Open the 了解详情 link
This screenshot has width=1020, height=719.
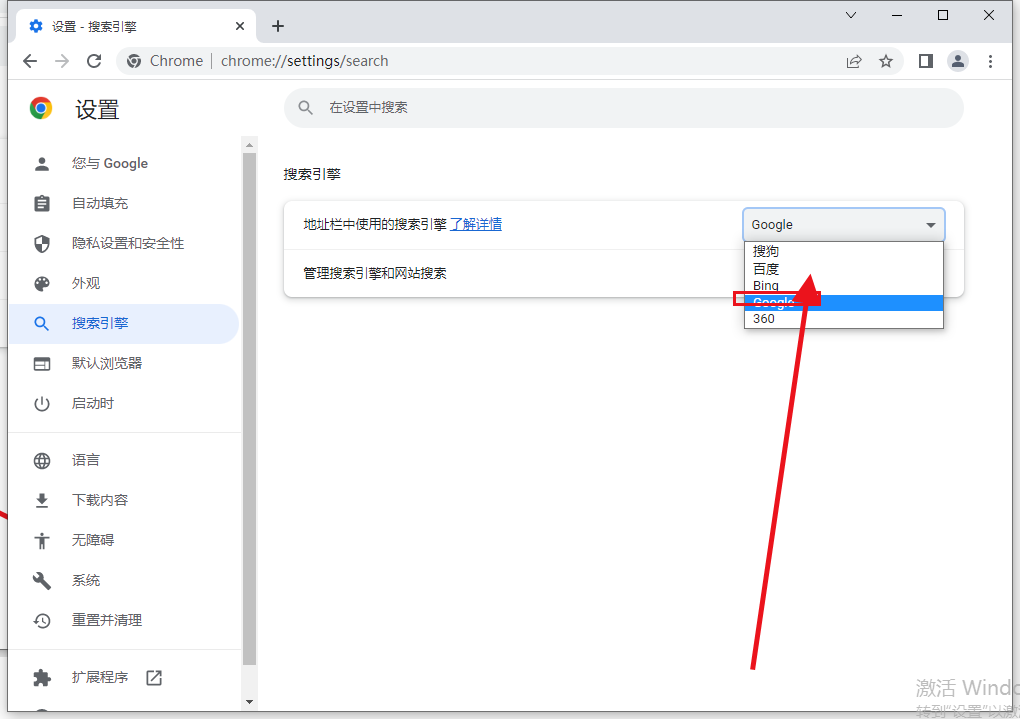coord(476,224)
